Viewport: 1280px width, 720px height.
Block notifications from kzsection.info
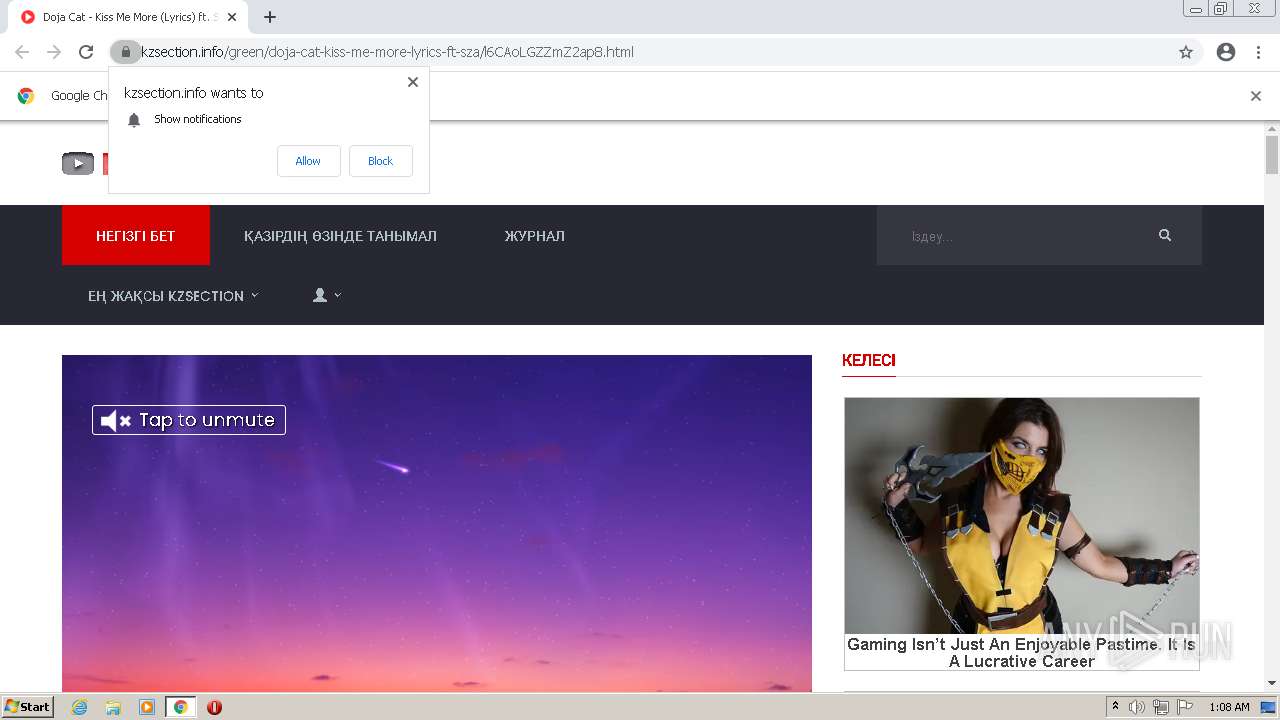pos(380,161)
